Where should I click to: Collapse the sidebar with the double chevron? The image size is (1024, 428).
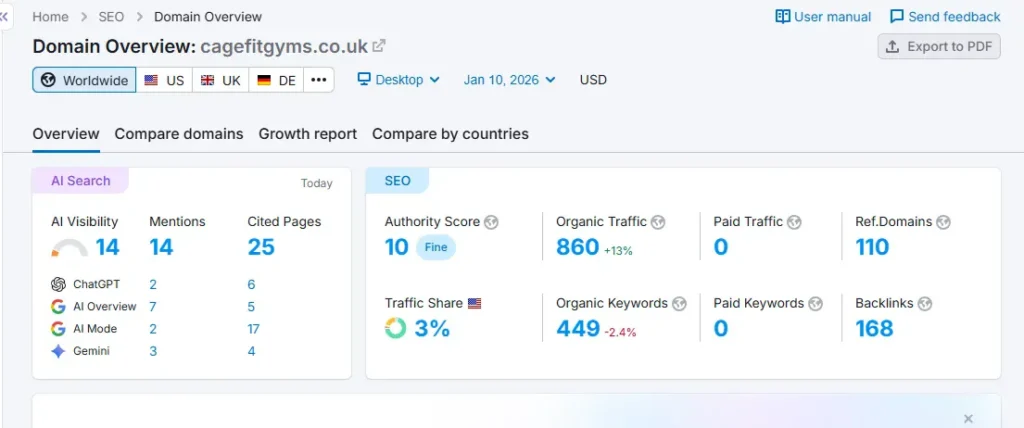coord(4,17)
